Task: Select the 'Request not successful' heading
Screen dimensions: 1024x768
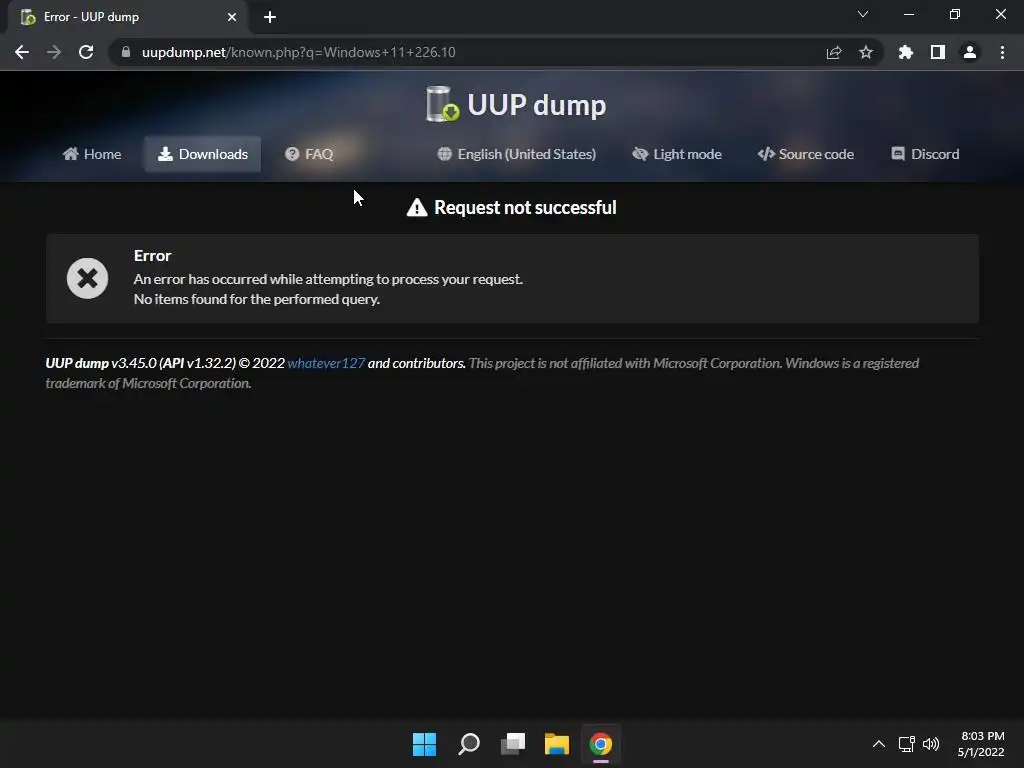Action: (525, 208)
